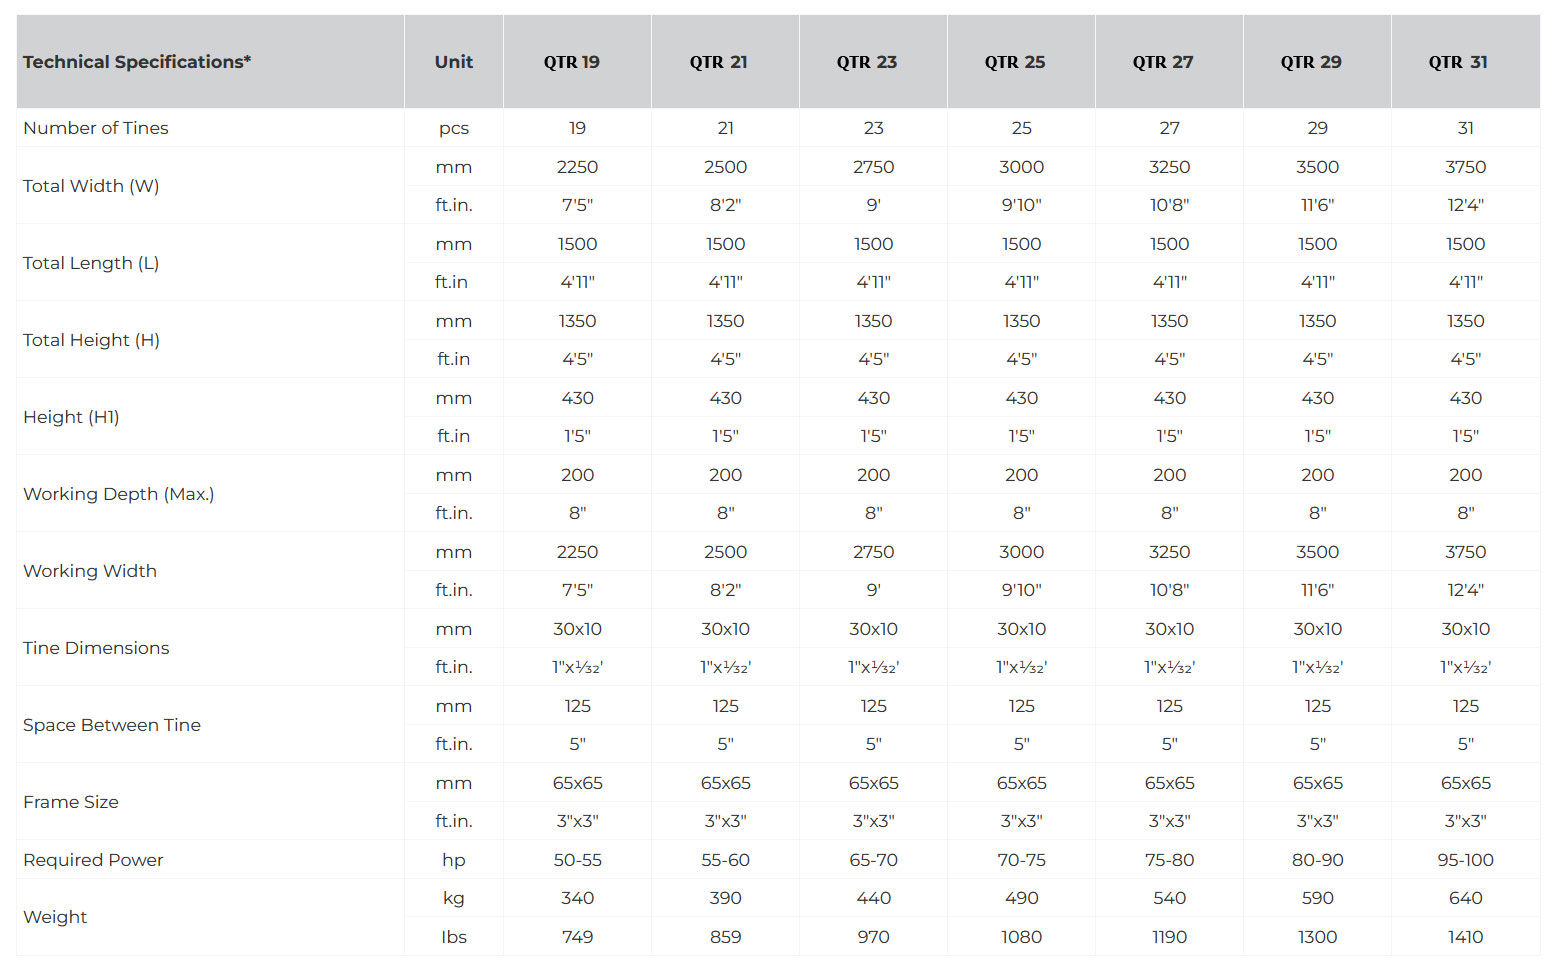Select the Working Depth (Max.) row label
The image size is (1563, 972).
click(x=118, y=494)
